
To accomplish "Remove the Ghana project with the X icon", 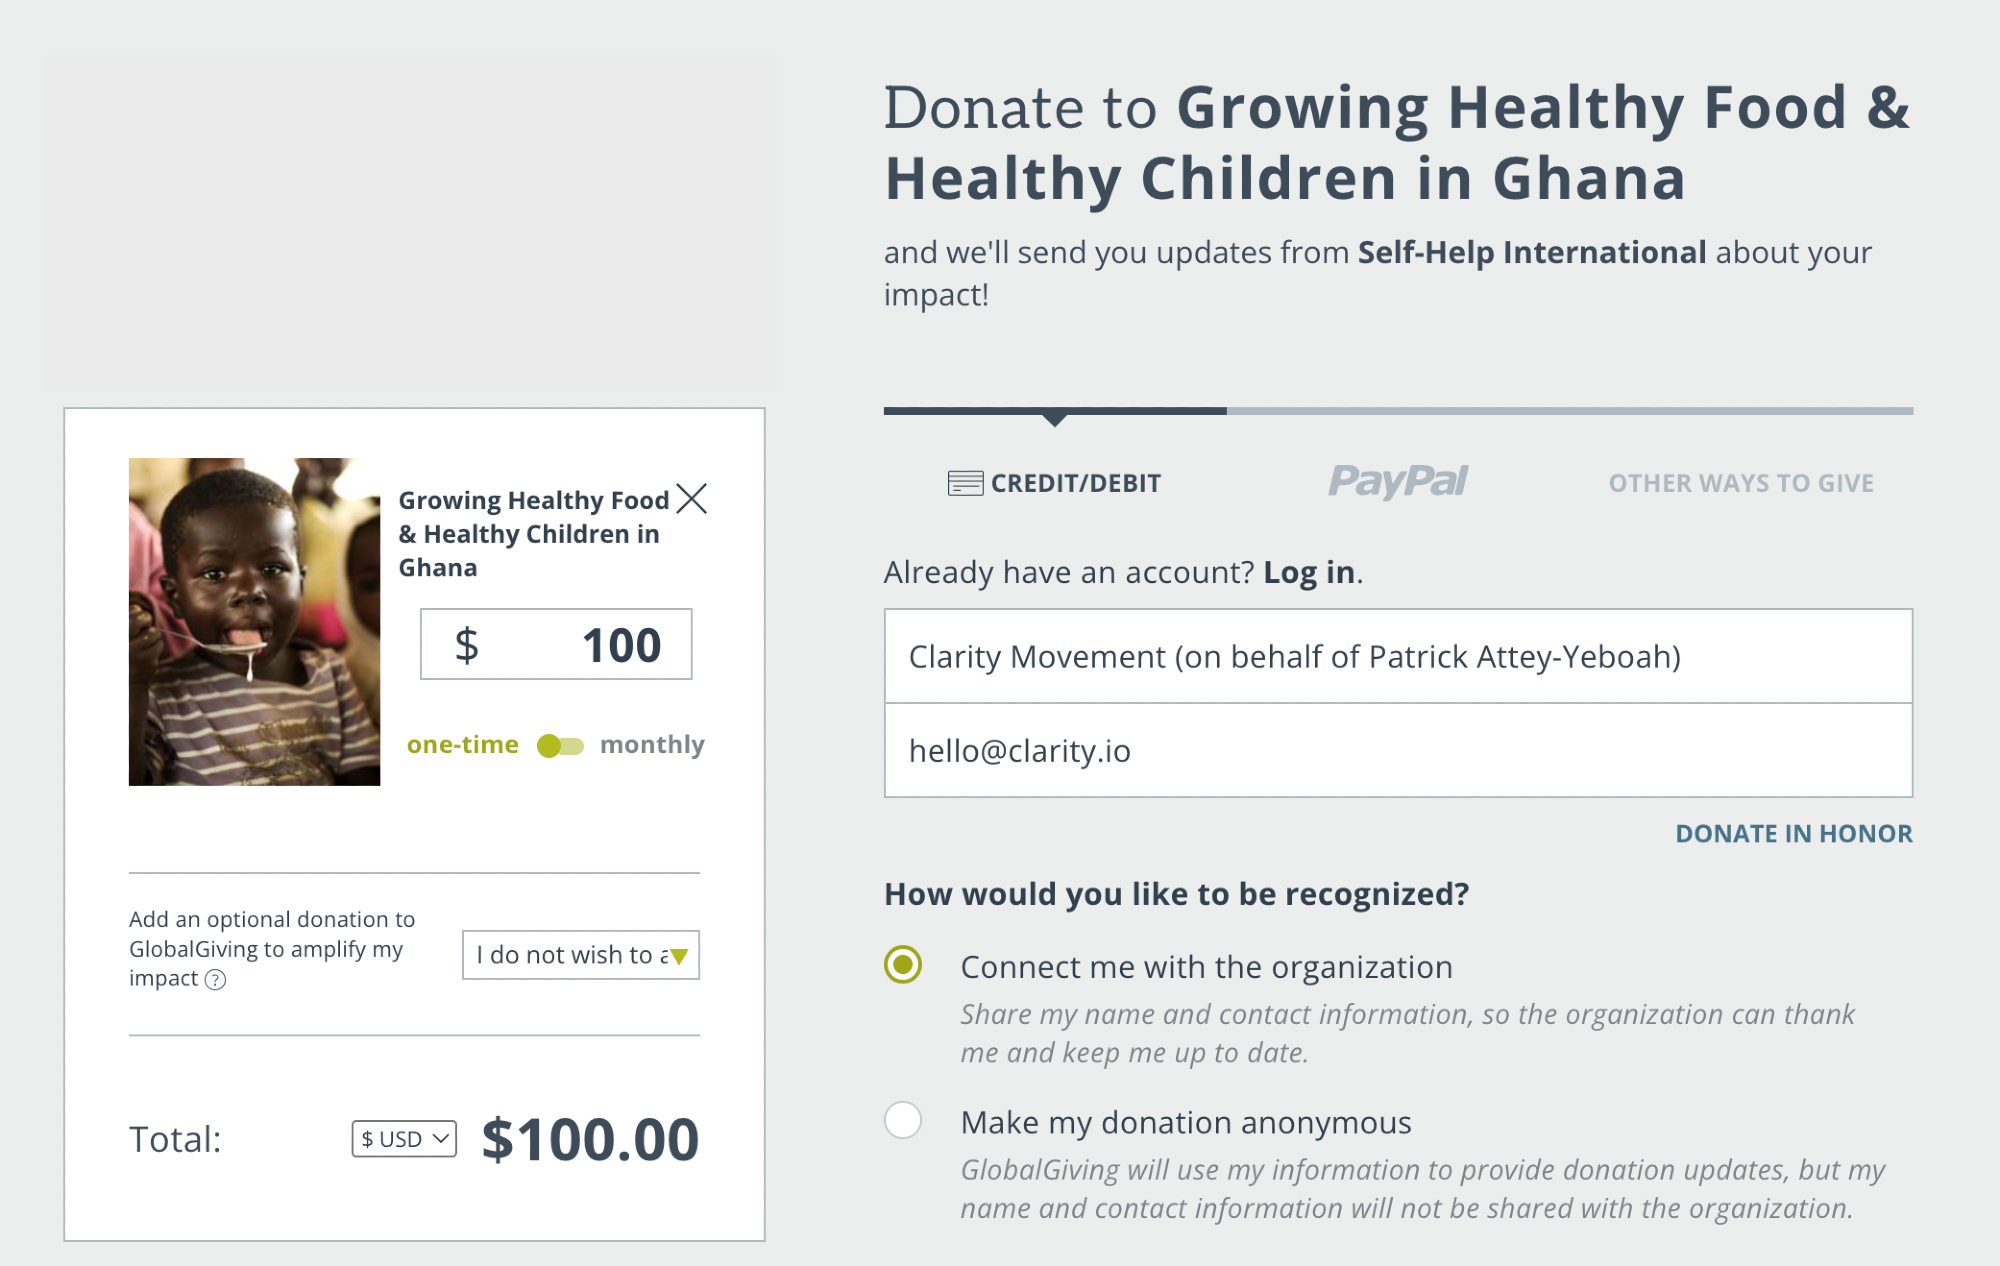I will [x=691, y=498].
